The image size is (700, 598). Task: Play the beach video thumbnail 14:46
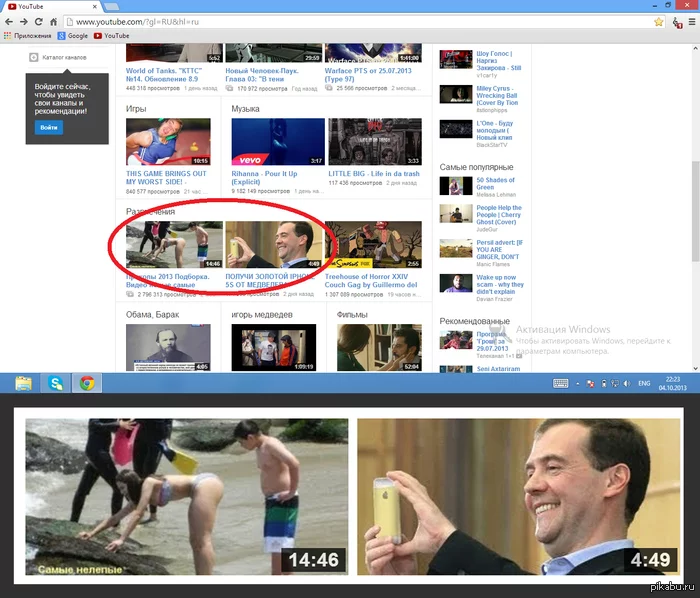[174, 245]
